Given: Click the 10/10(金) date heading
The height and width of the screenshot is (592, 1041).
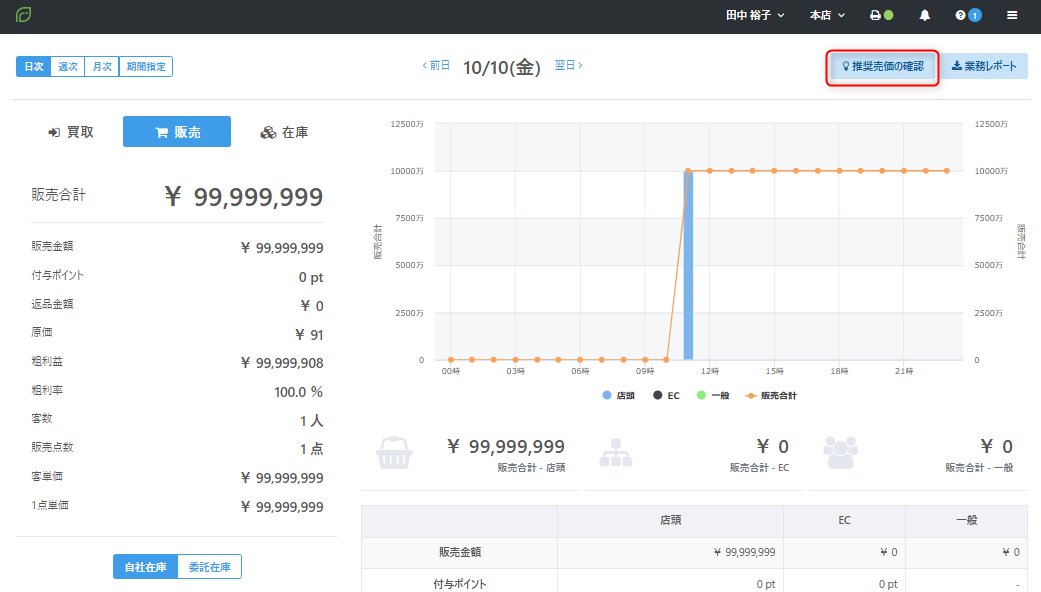Looking at the screenshot, I should [502, 67].
